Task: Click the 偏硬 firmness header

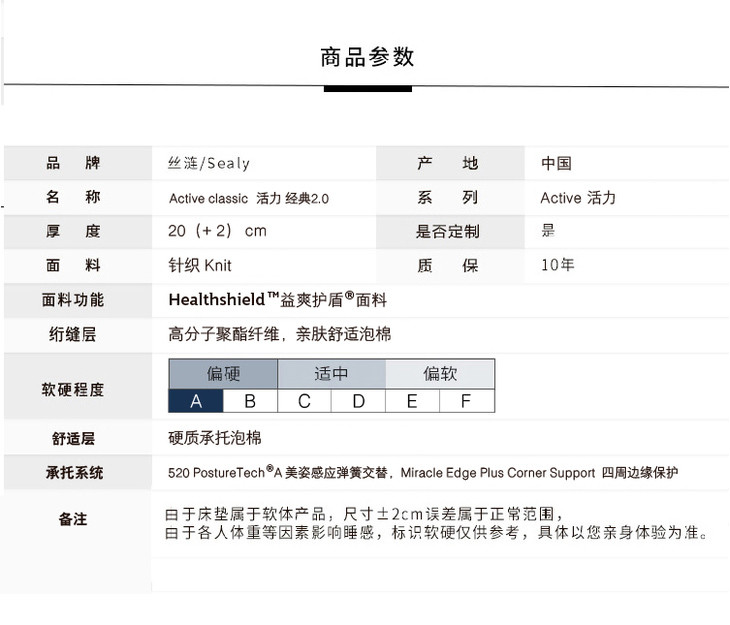Action: coord(223,374)
